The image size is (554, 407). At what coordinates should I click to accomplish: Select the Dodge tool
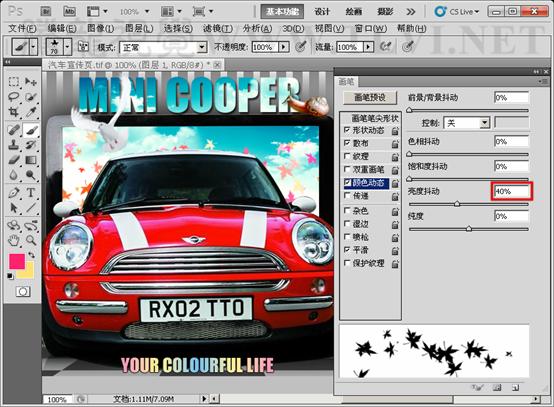pos(31,175)
